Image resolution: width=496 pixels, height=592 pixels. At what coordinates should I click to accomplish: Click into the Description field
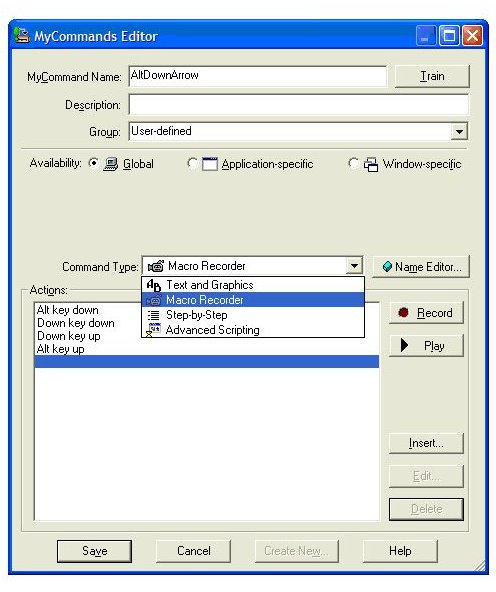click(299, 105)
